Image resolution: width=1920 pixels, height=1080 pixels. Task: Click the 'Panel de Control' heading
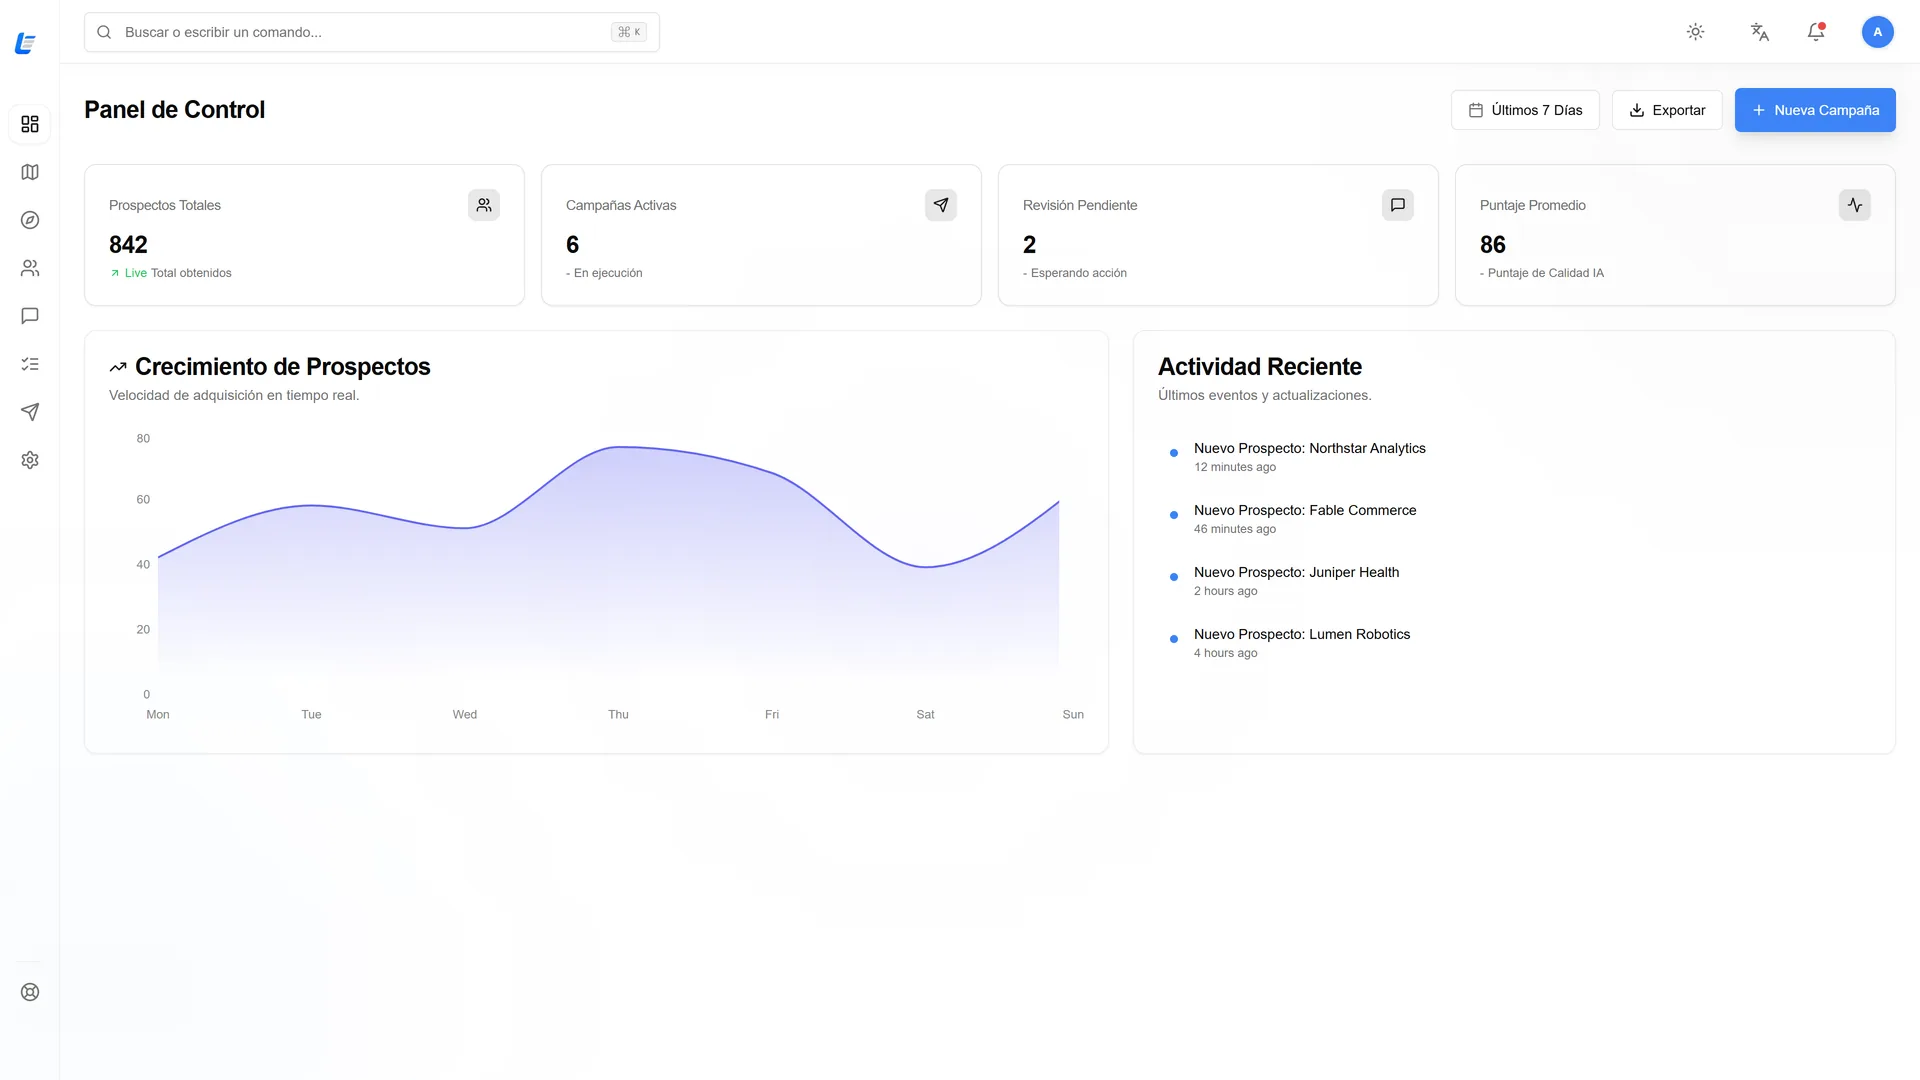[174, 110]
